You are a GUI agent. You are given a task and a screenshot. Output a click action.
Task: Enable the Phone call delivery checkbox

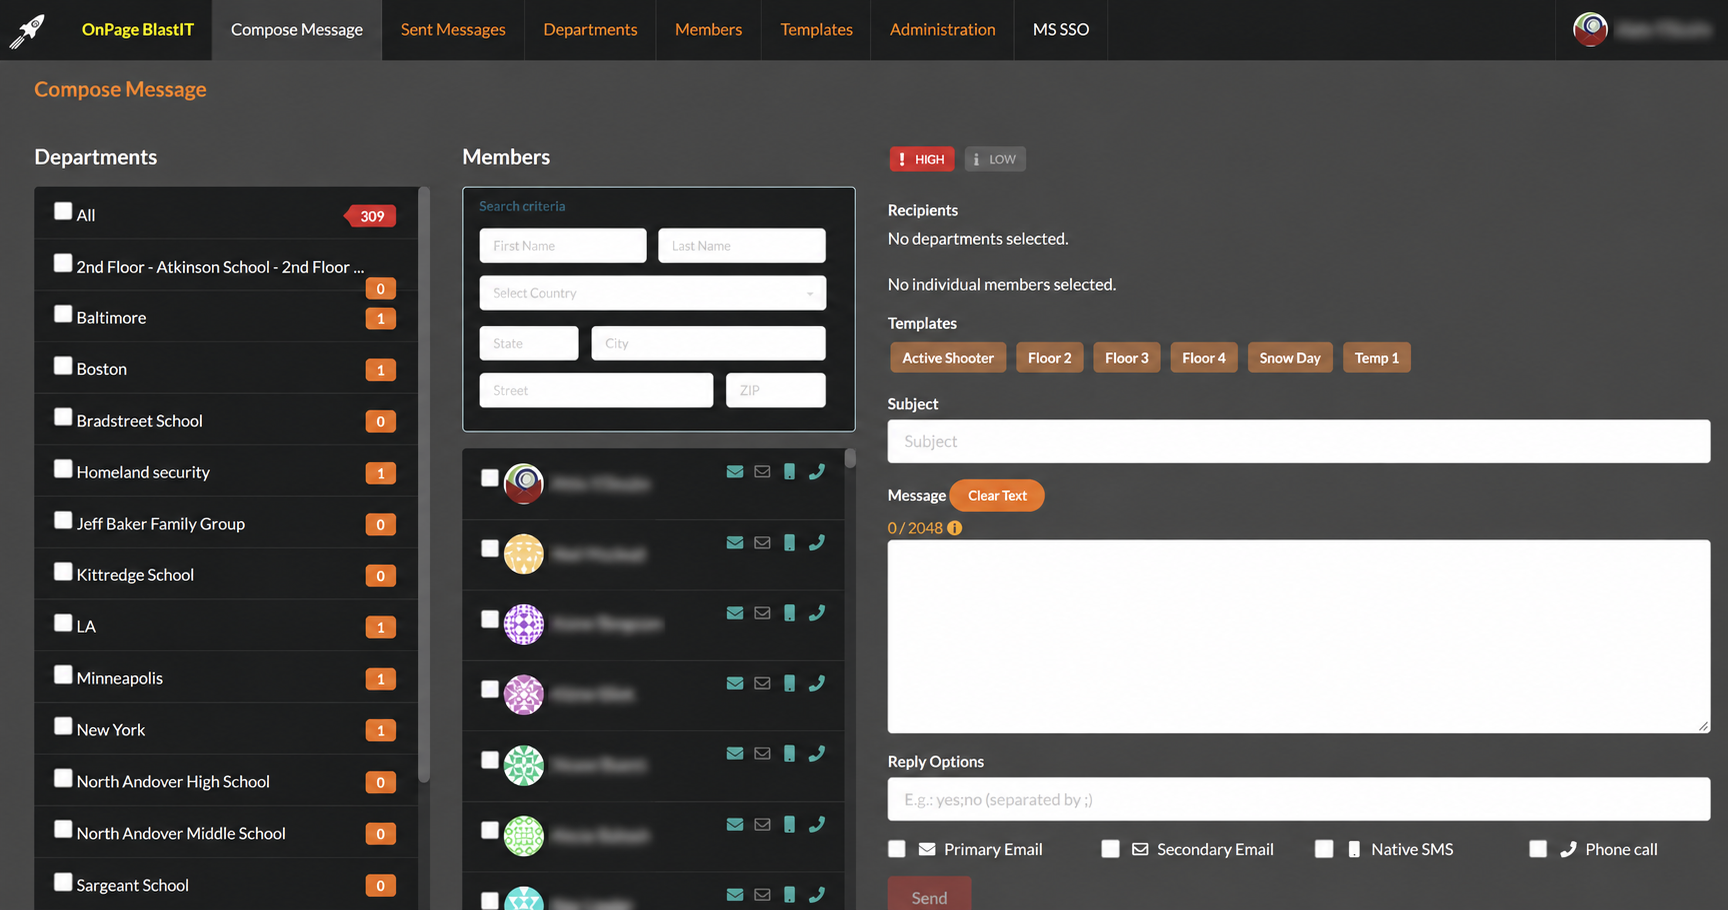click(x=1538, y=849)
